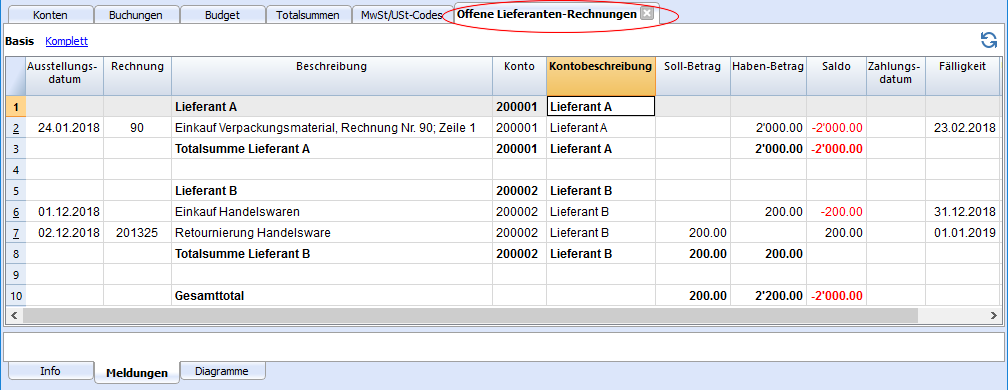Click the Fälligkeit column header
The width and height of the screenshot is (1008, 390).
coord(962,76)
